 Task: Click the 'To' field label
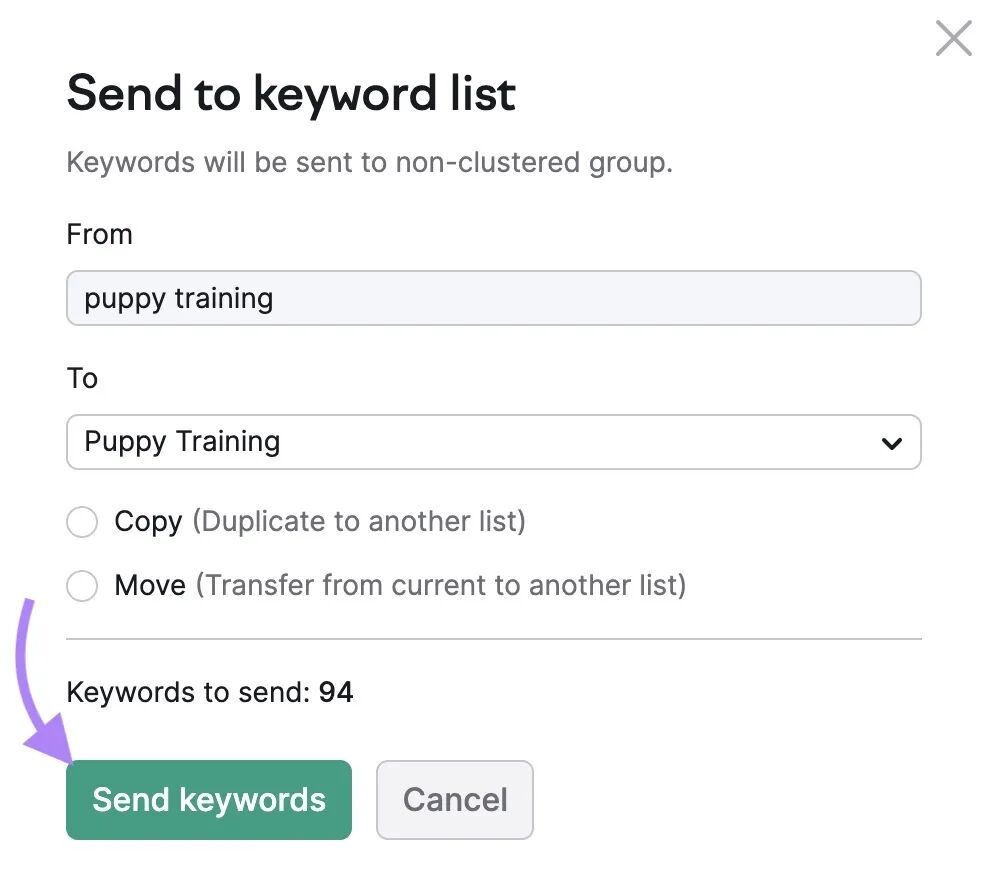tap(82, 378)
